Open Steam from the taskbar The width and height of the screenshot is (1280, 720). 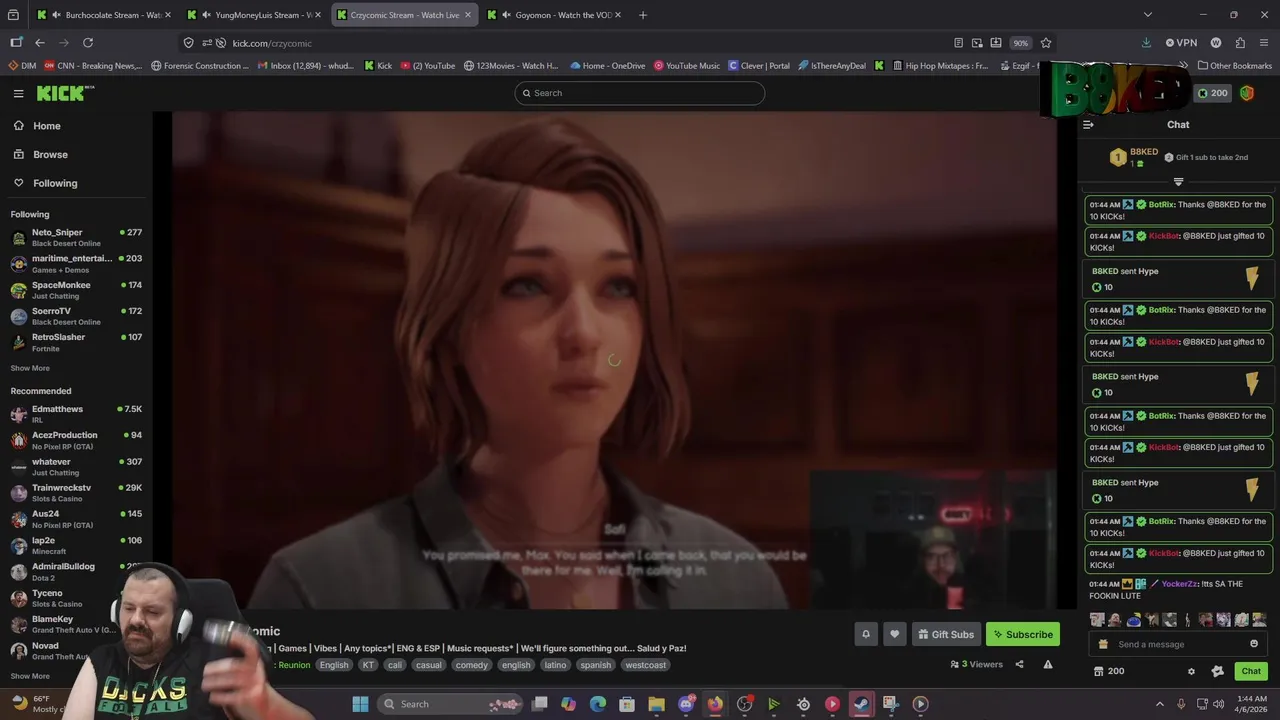pos(861,704)
